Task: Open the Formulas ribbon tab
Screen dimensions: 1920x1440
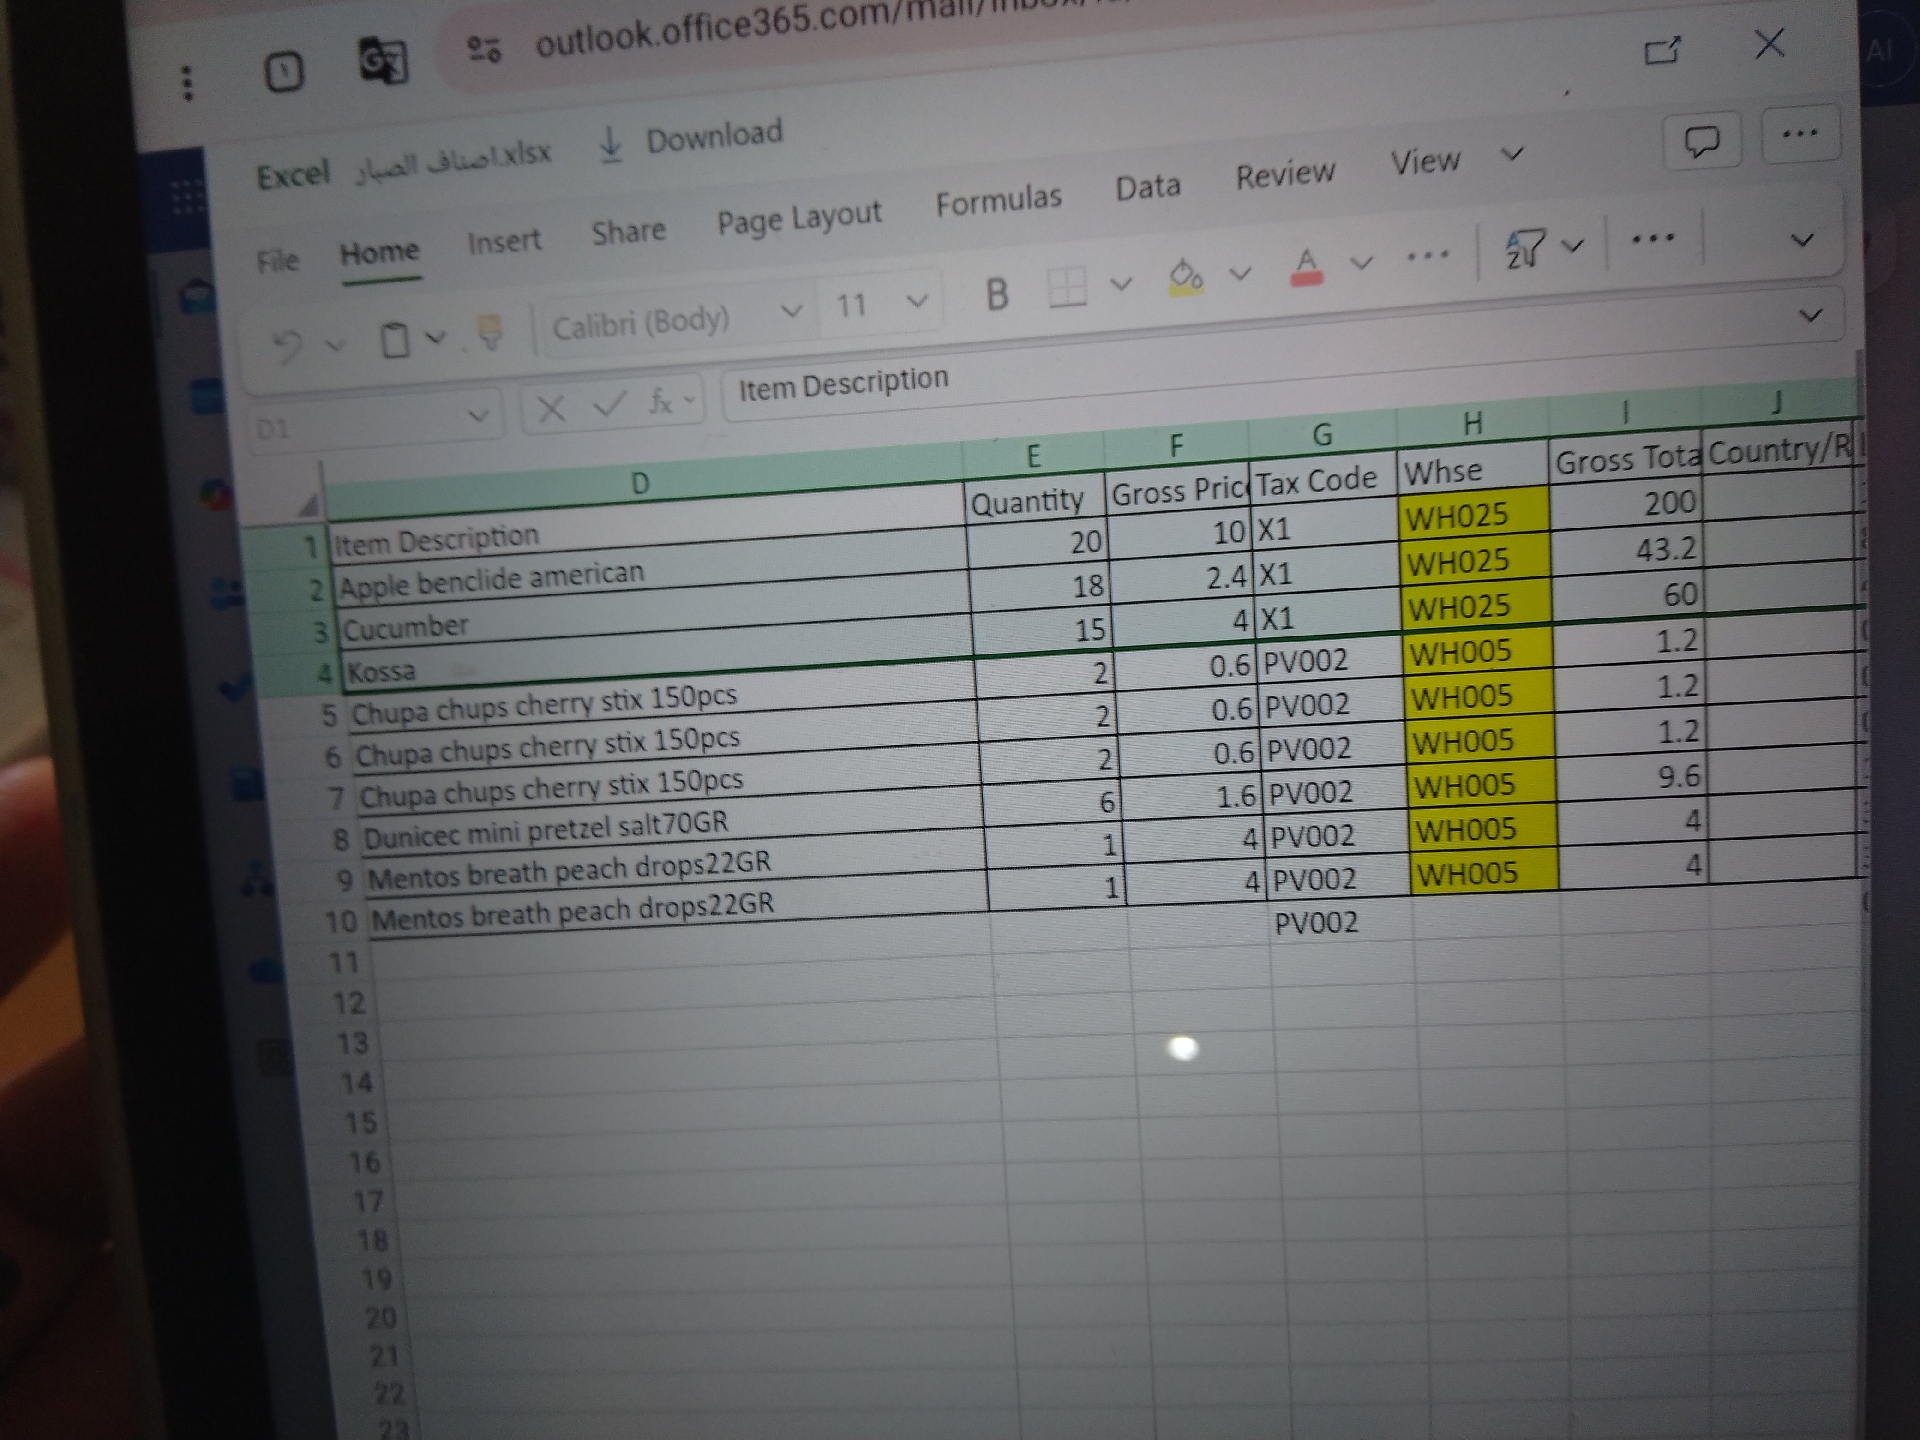Action: click(x=998, y=200)
